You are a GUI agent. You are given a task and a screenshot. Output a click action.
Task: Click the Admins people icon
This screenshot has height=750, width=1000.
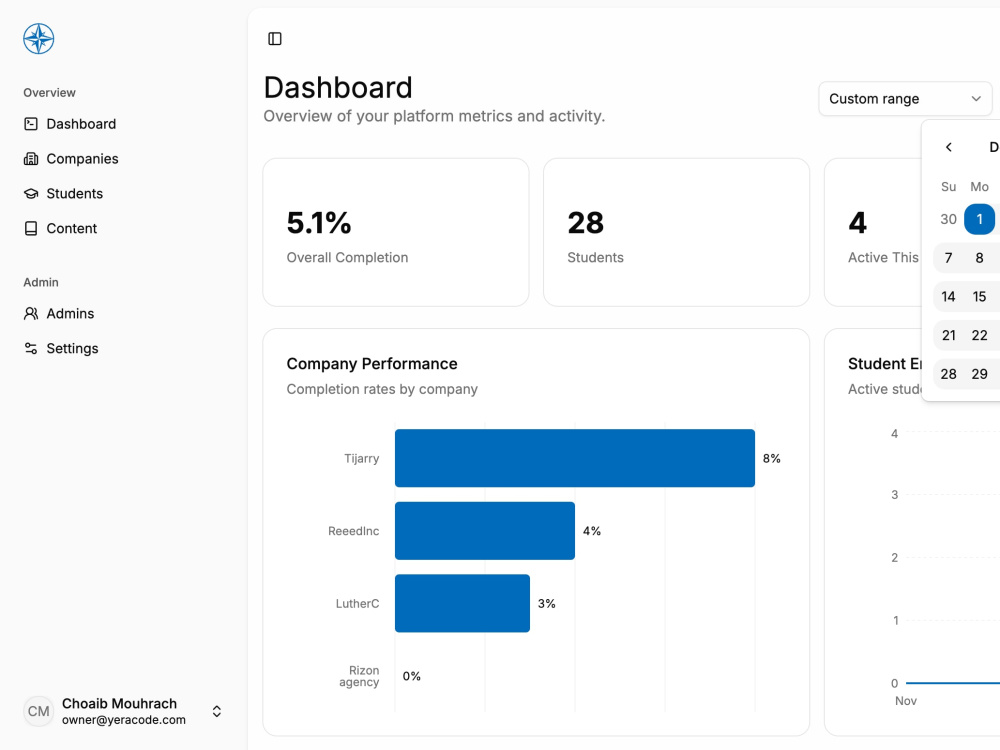coord(31,314)
